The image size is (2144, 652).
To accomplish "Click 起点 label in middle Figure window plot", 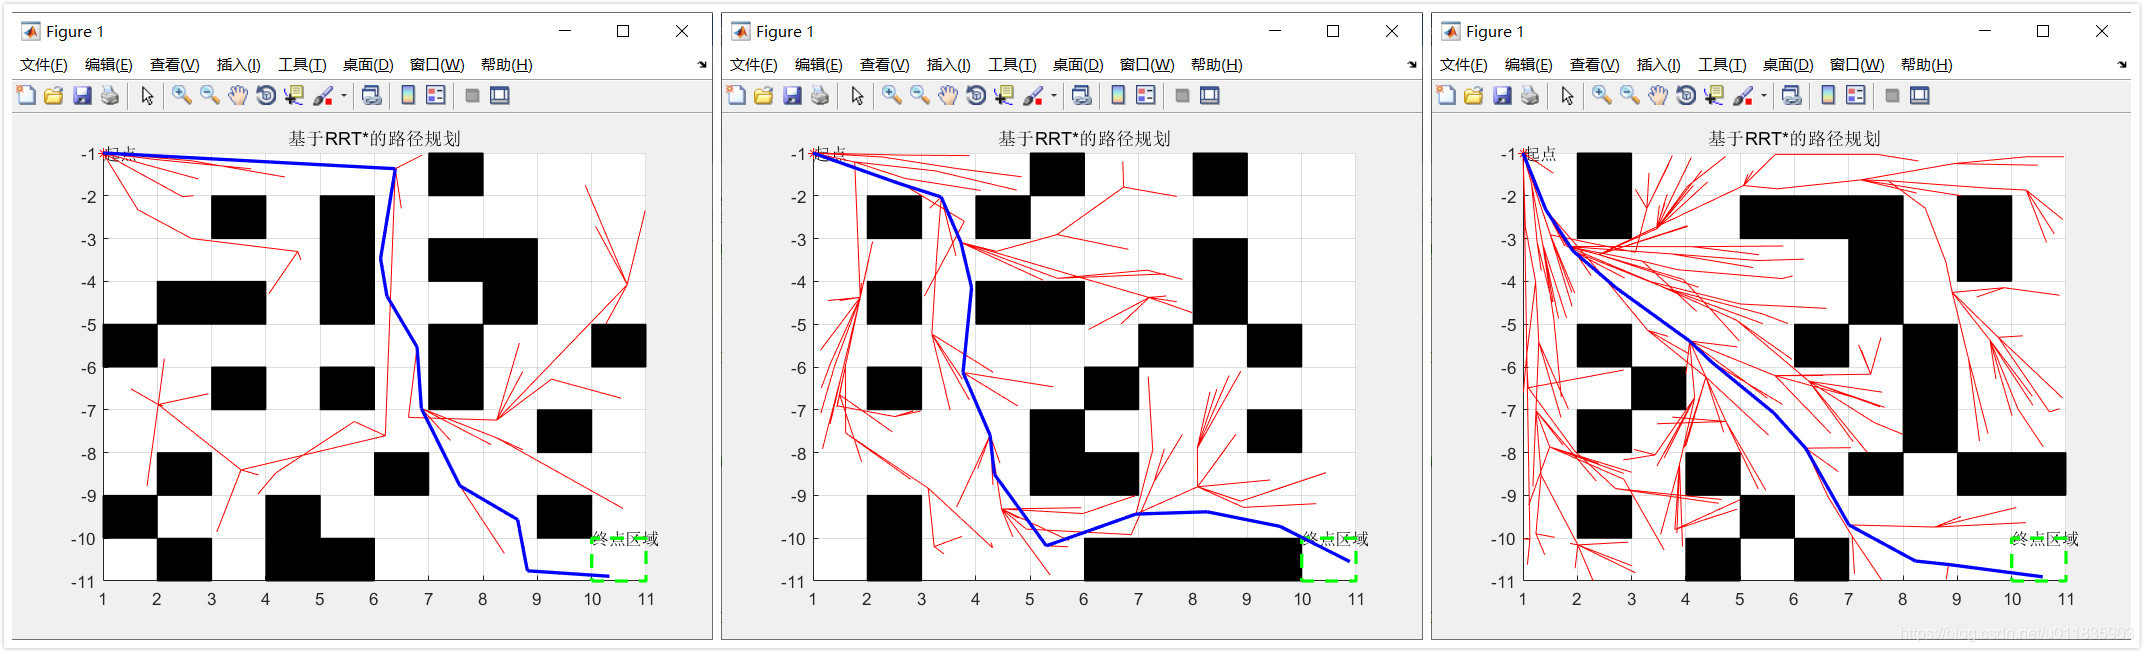I will click(x=829, y=154).
